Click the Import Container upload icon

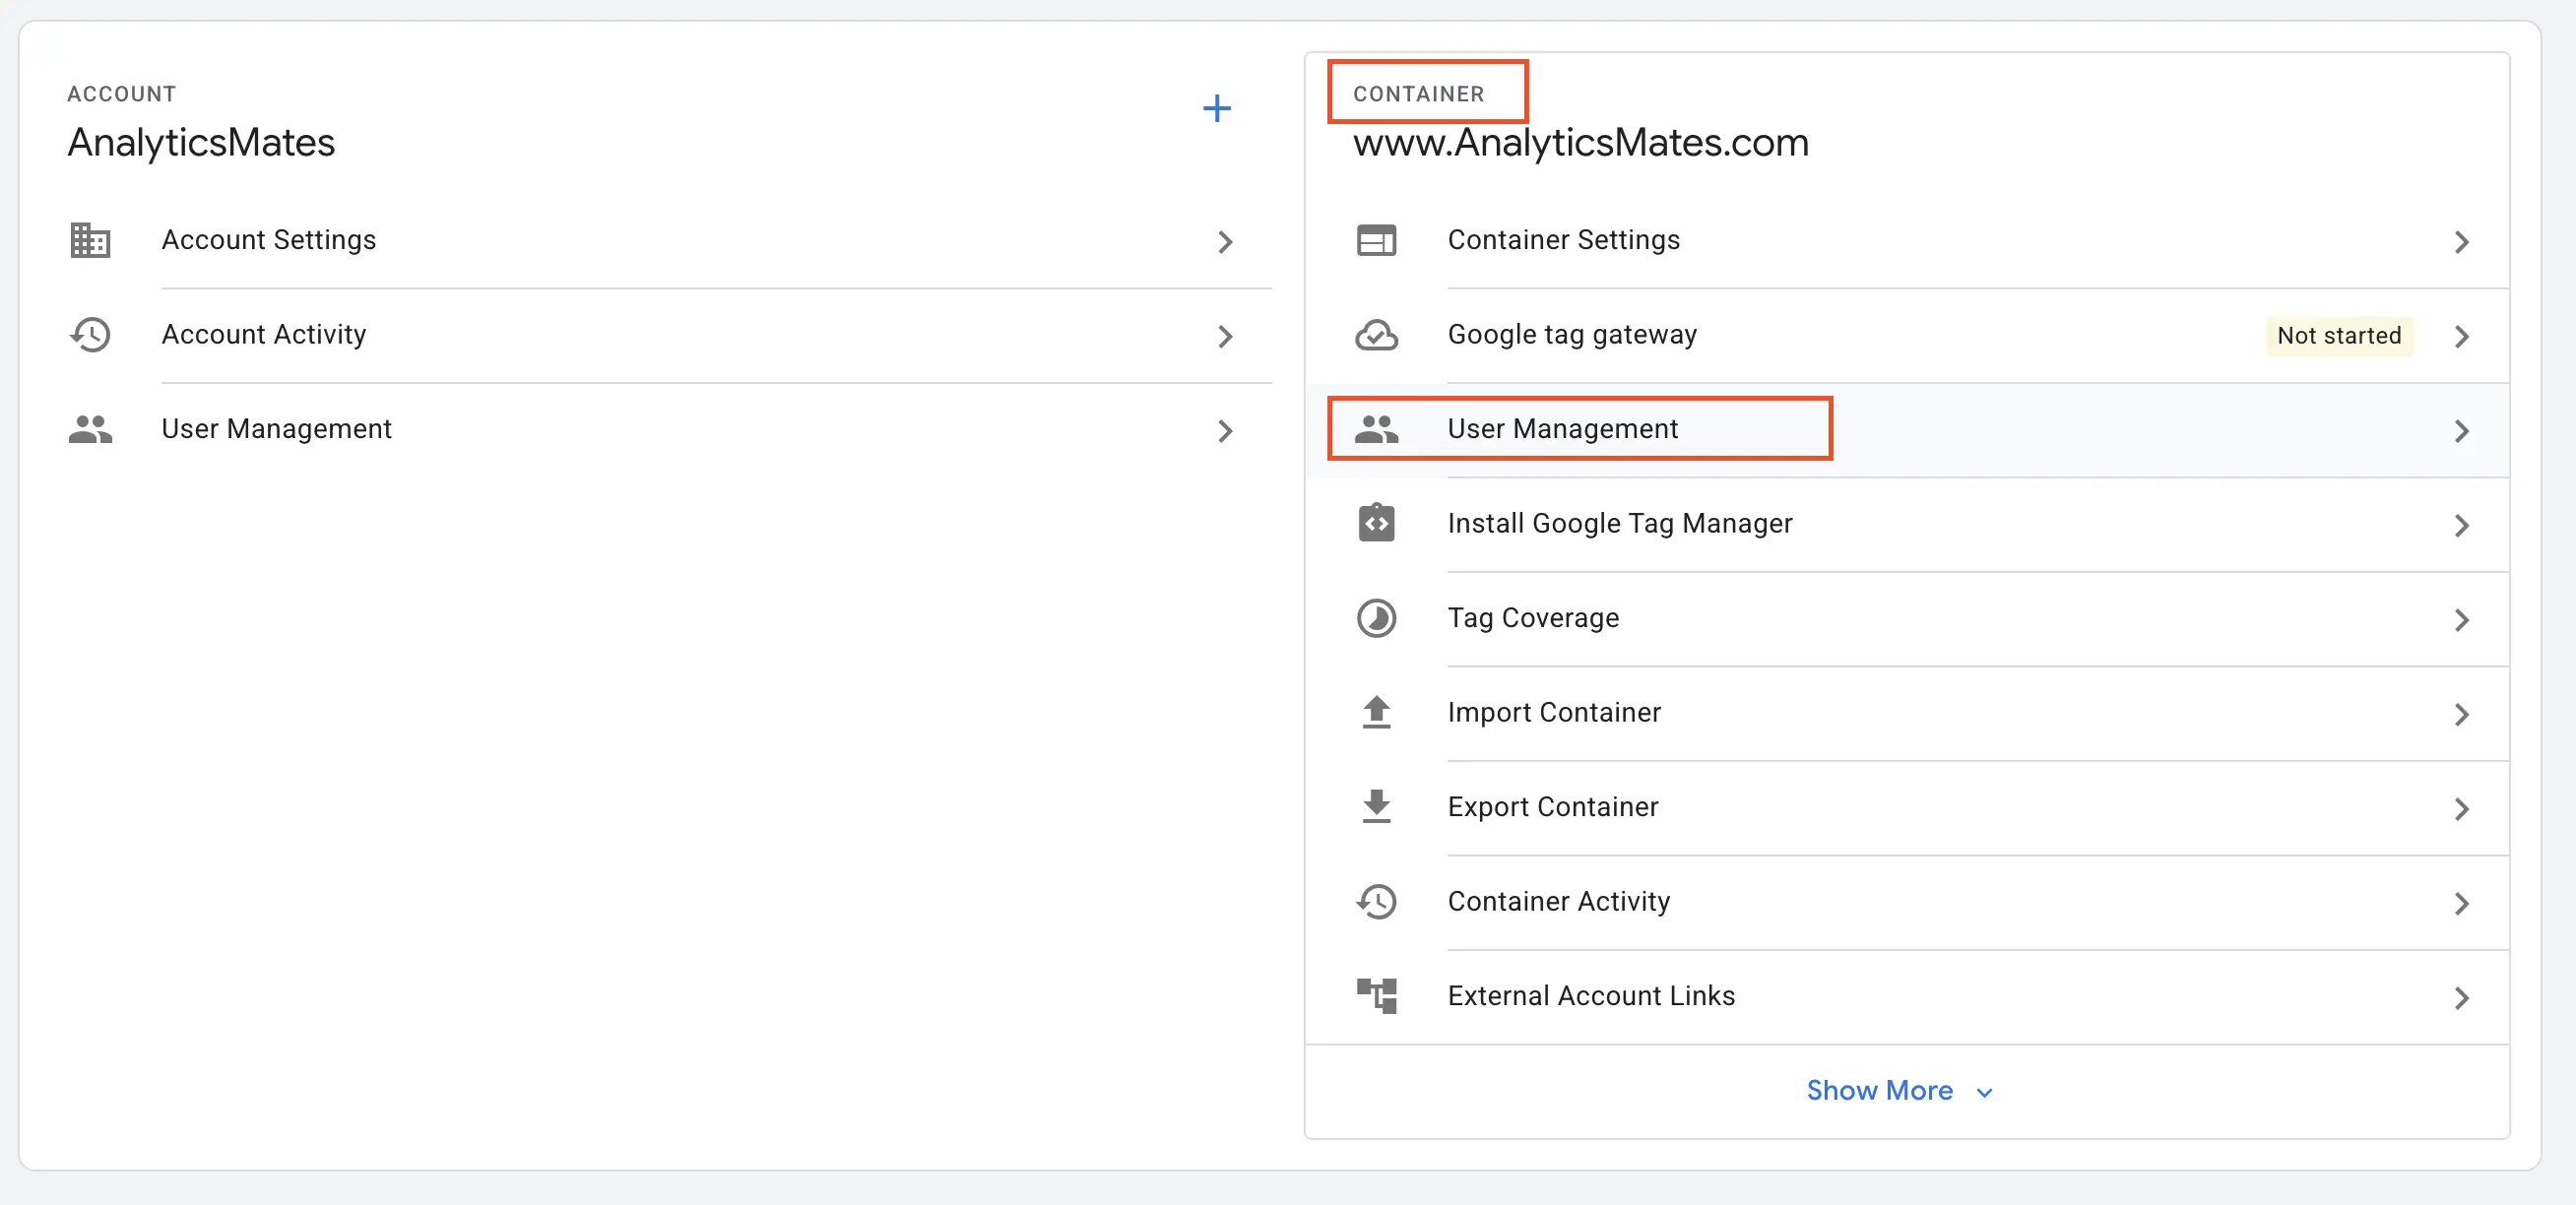coord(1376,712)
